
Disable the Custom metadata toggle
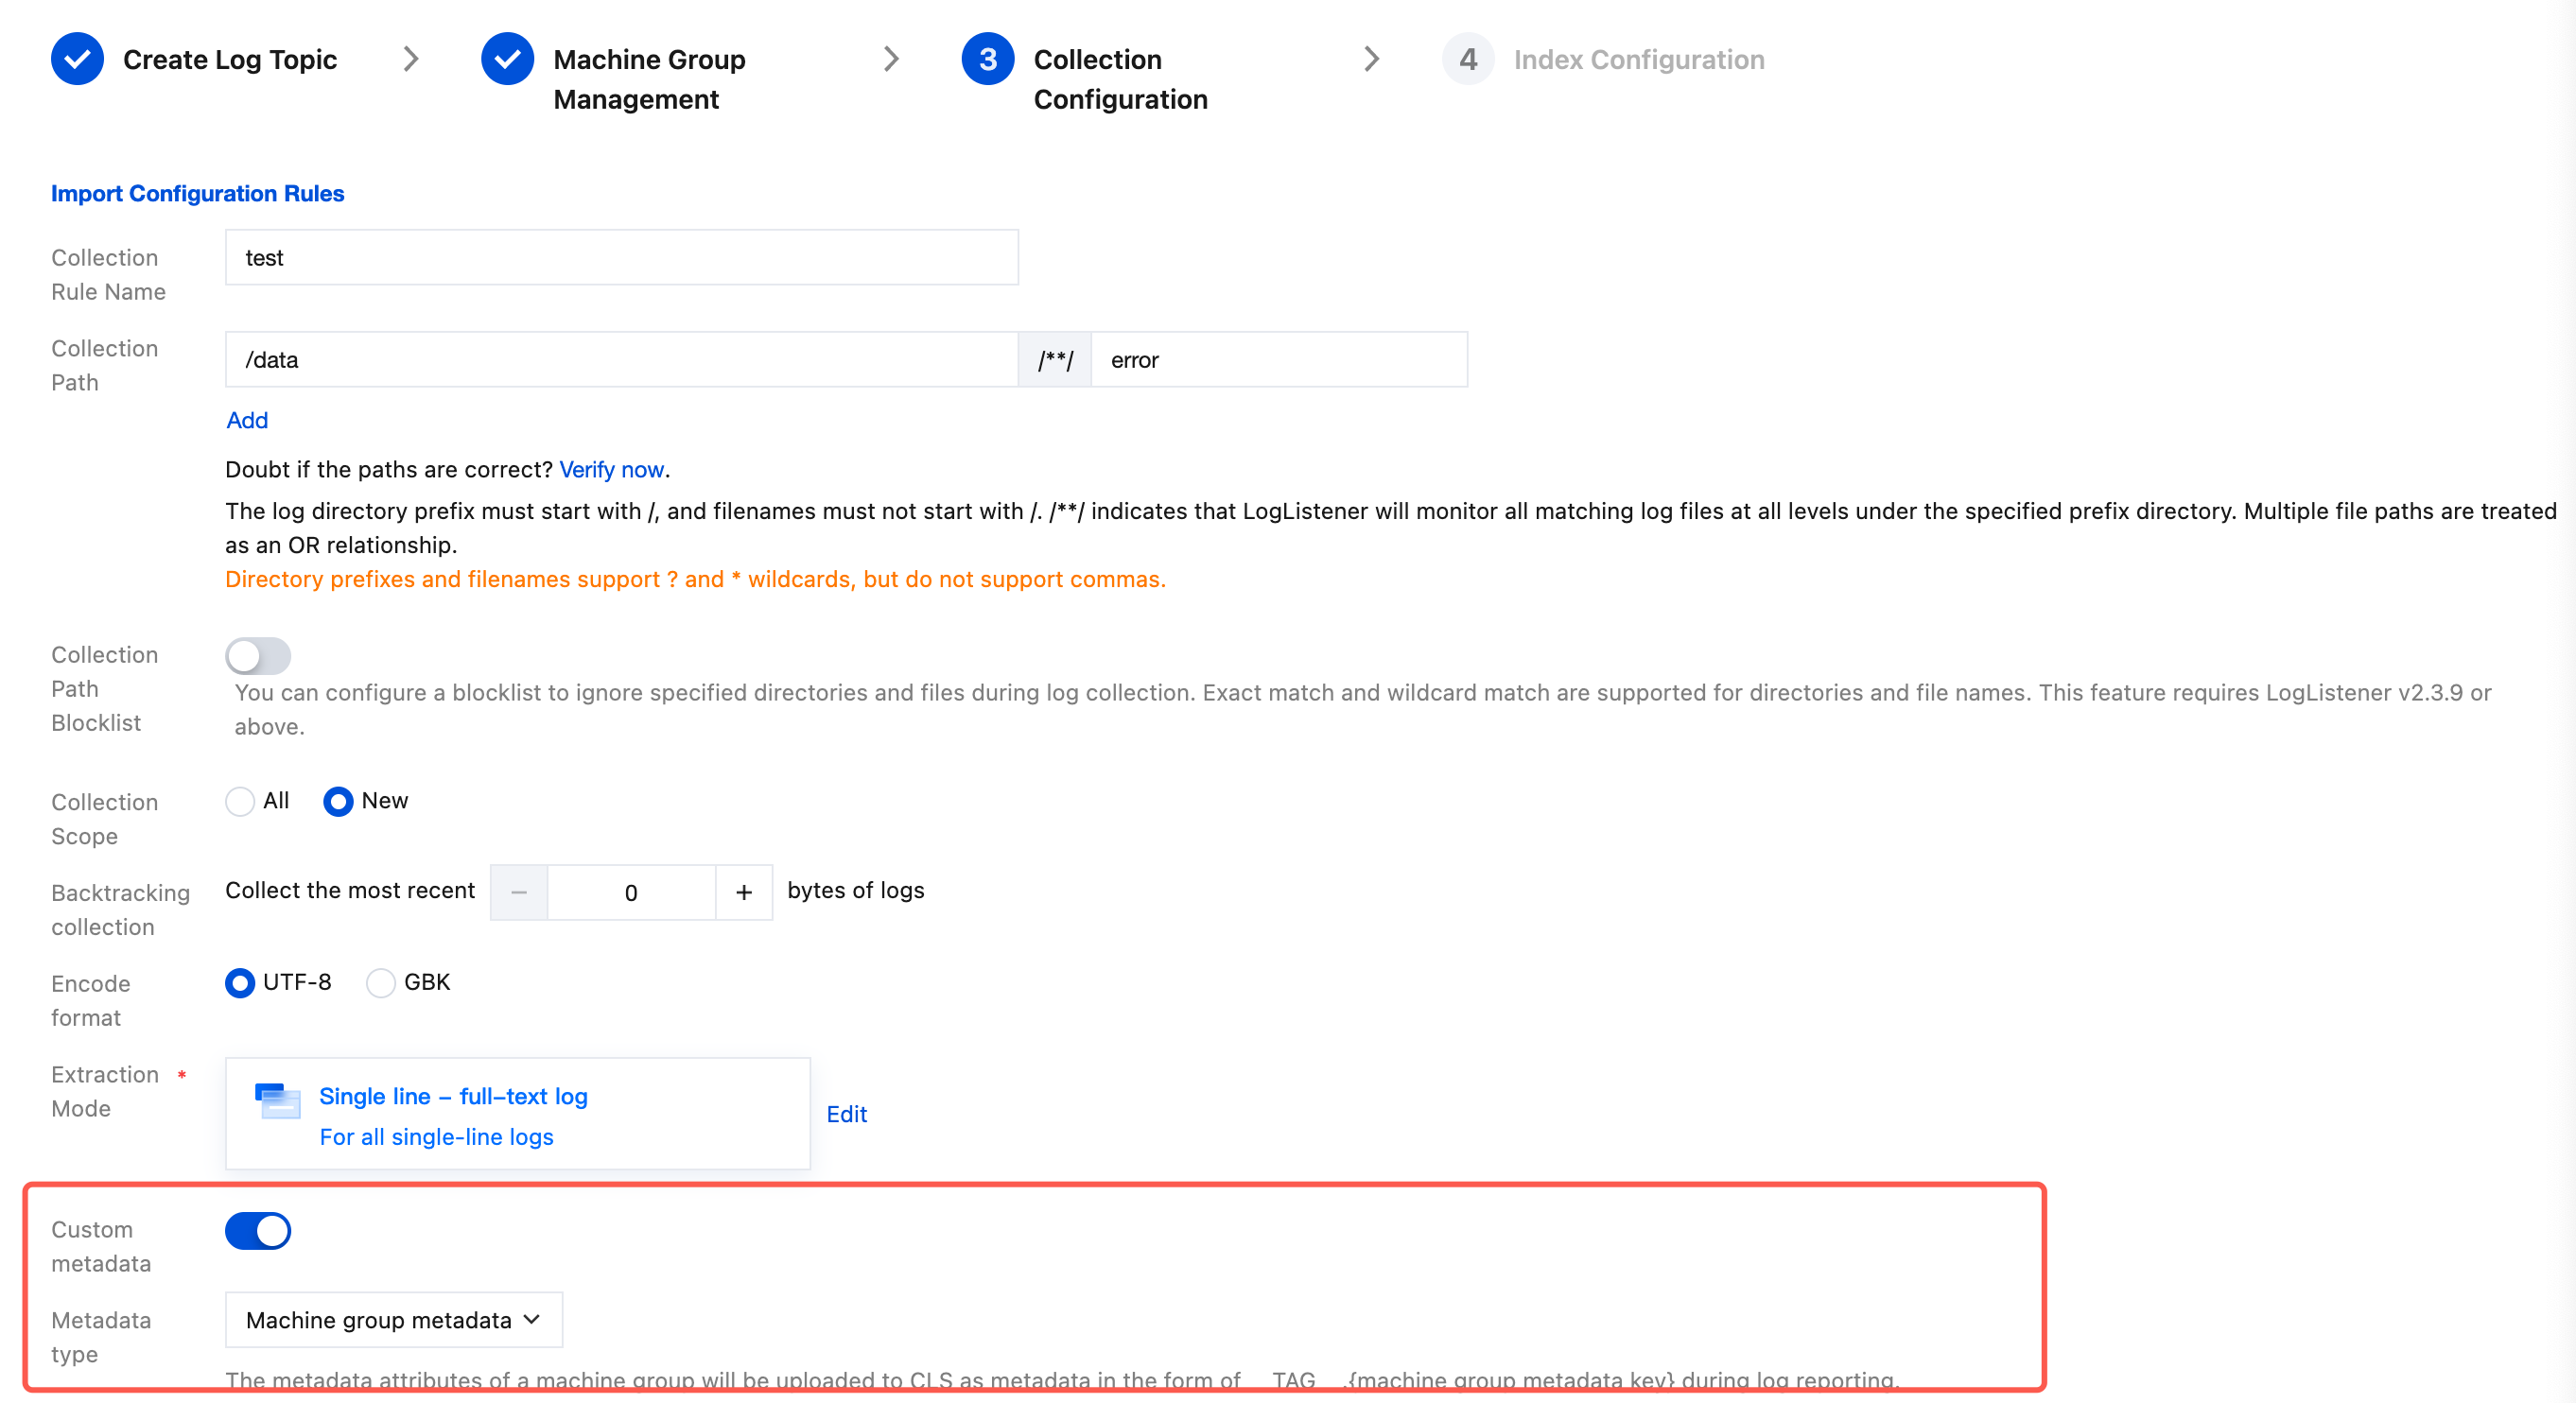pyautogui.click(x=257, y=1230)
